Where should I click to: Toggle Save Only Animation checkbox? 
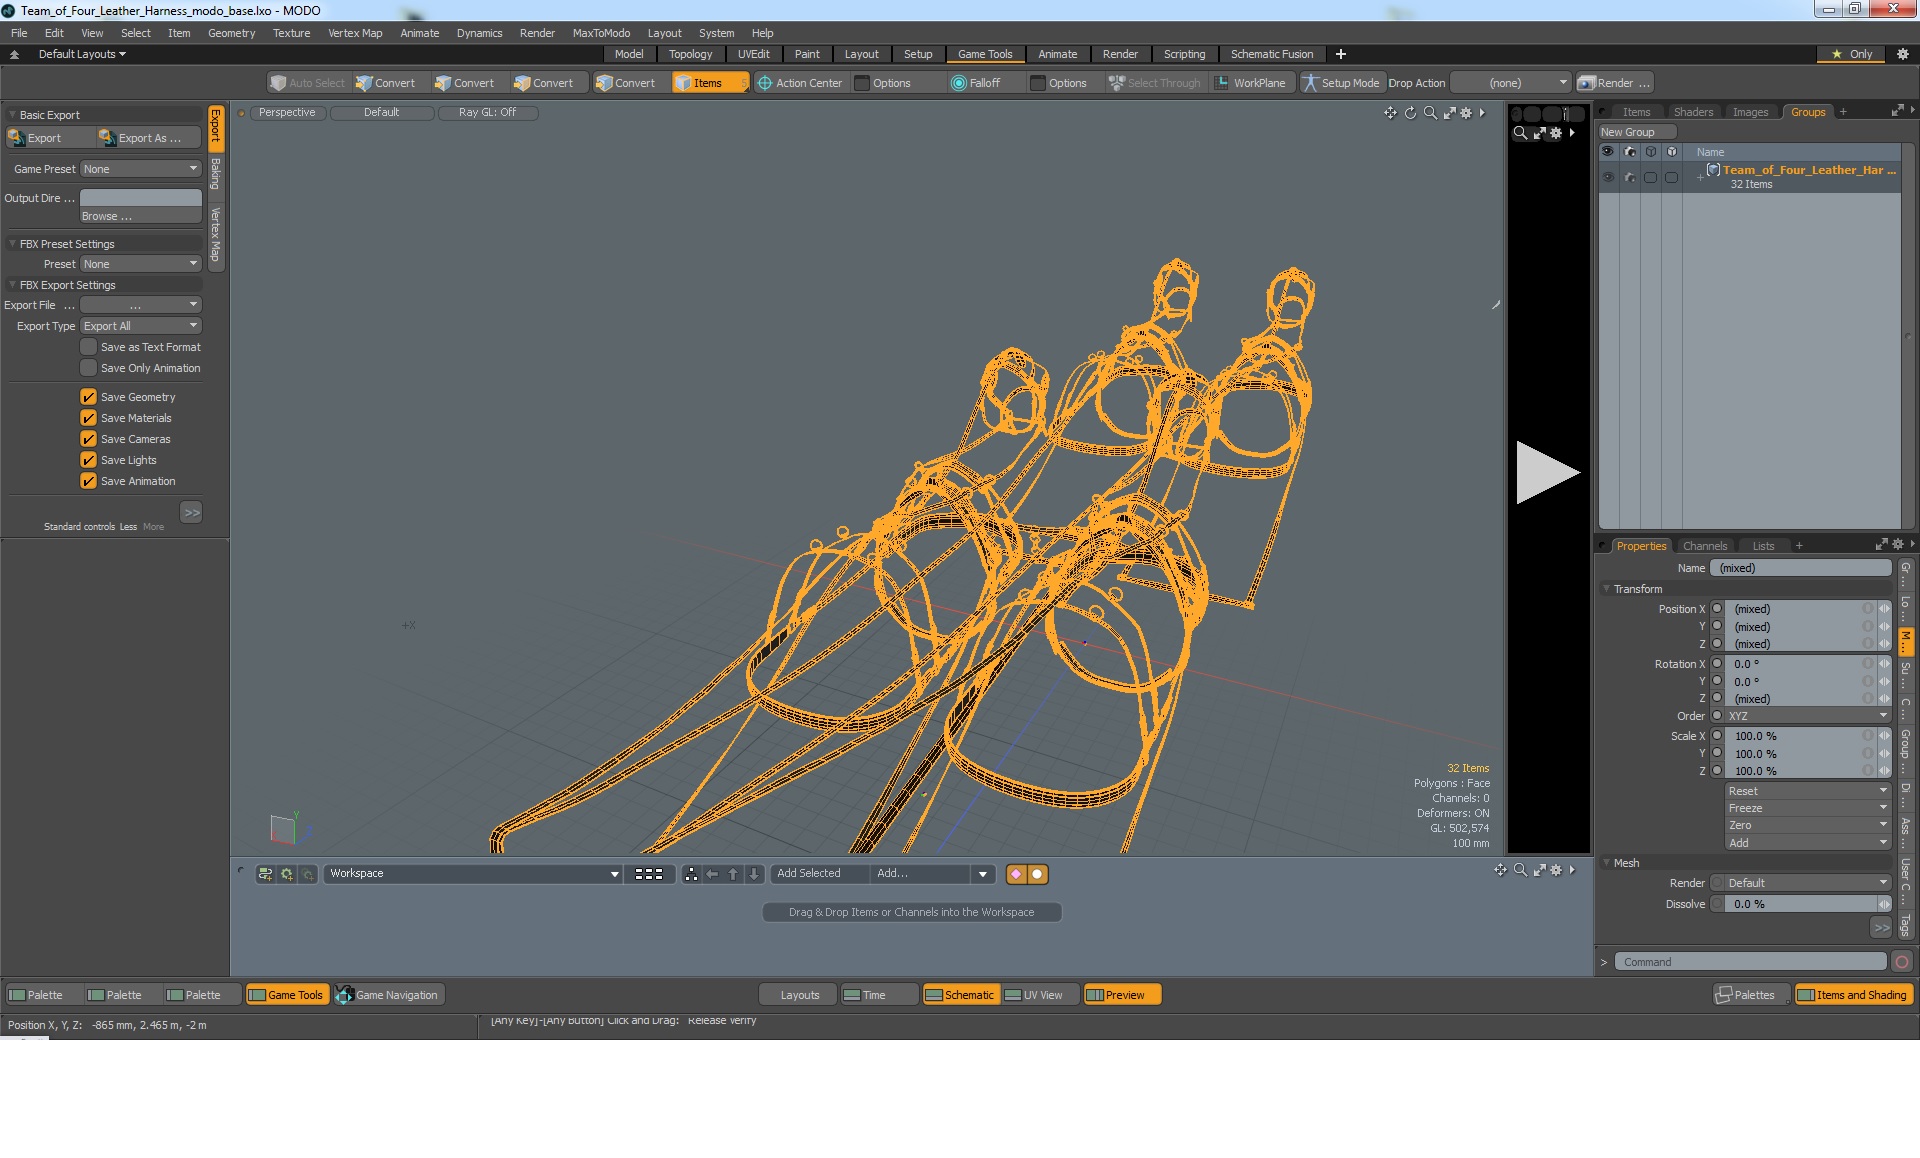pyautogui.click(x=89, y=368)
